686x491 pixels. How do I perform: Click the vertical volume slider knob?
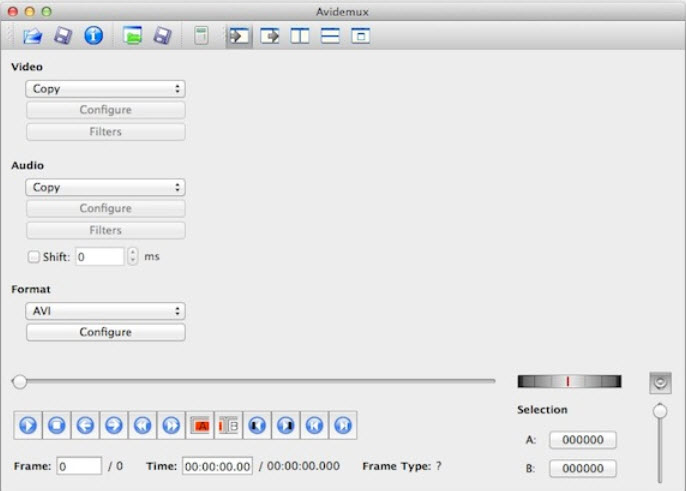pos(660,411)
